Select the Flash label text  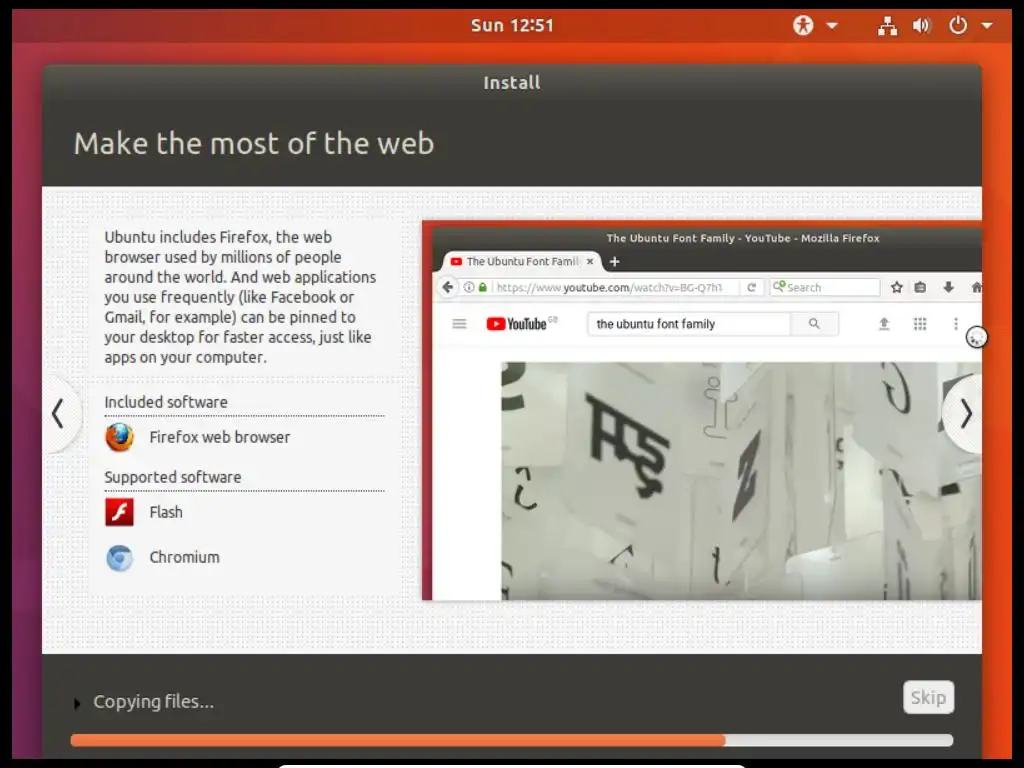pyautogui.click(x=166, y=512)
